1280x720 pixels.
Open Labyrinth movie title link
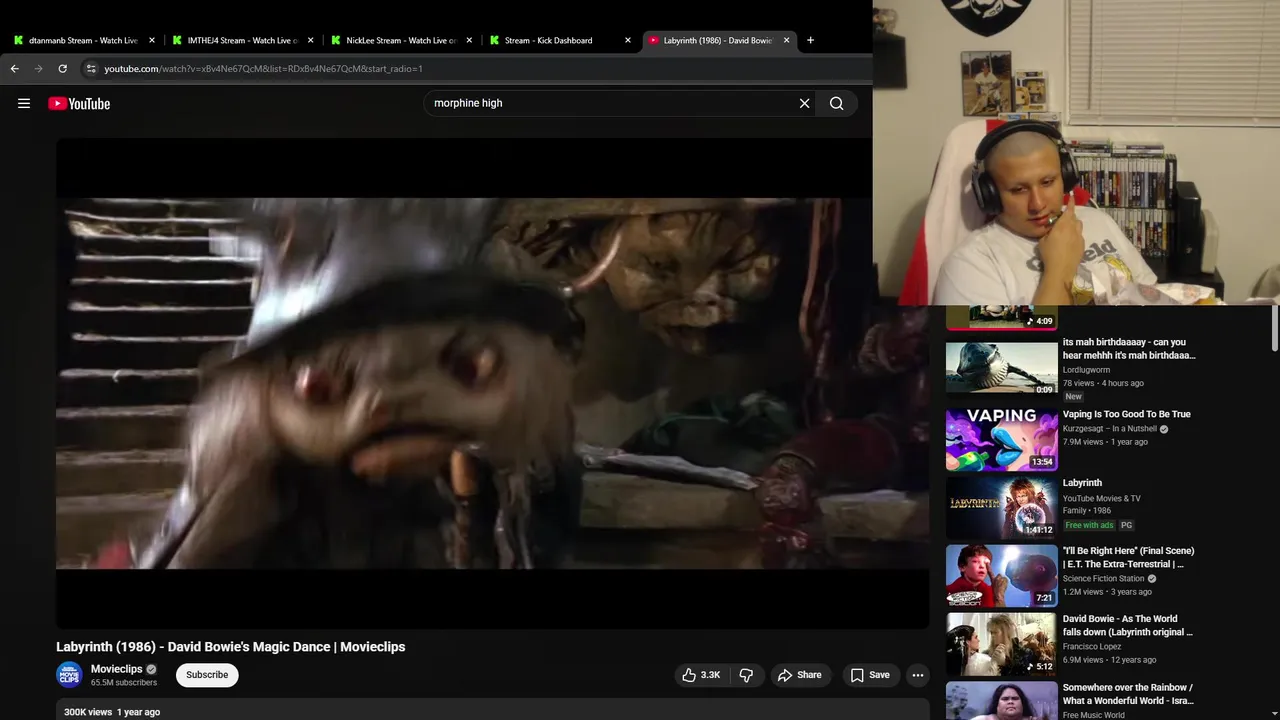[1082, 483]
